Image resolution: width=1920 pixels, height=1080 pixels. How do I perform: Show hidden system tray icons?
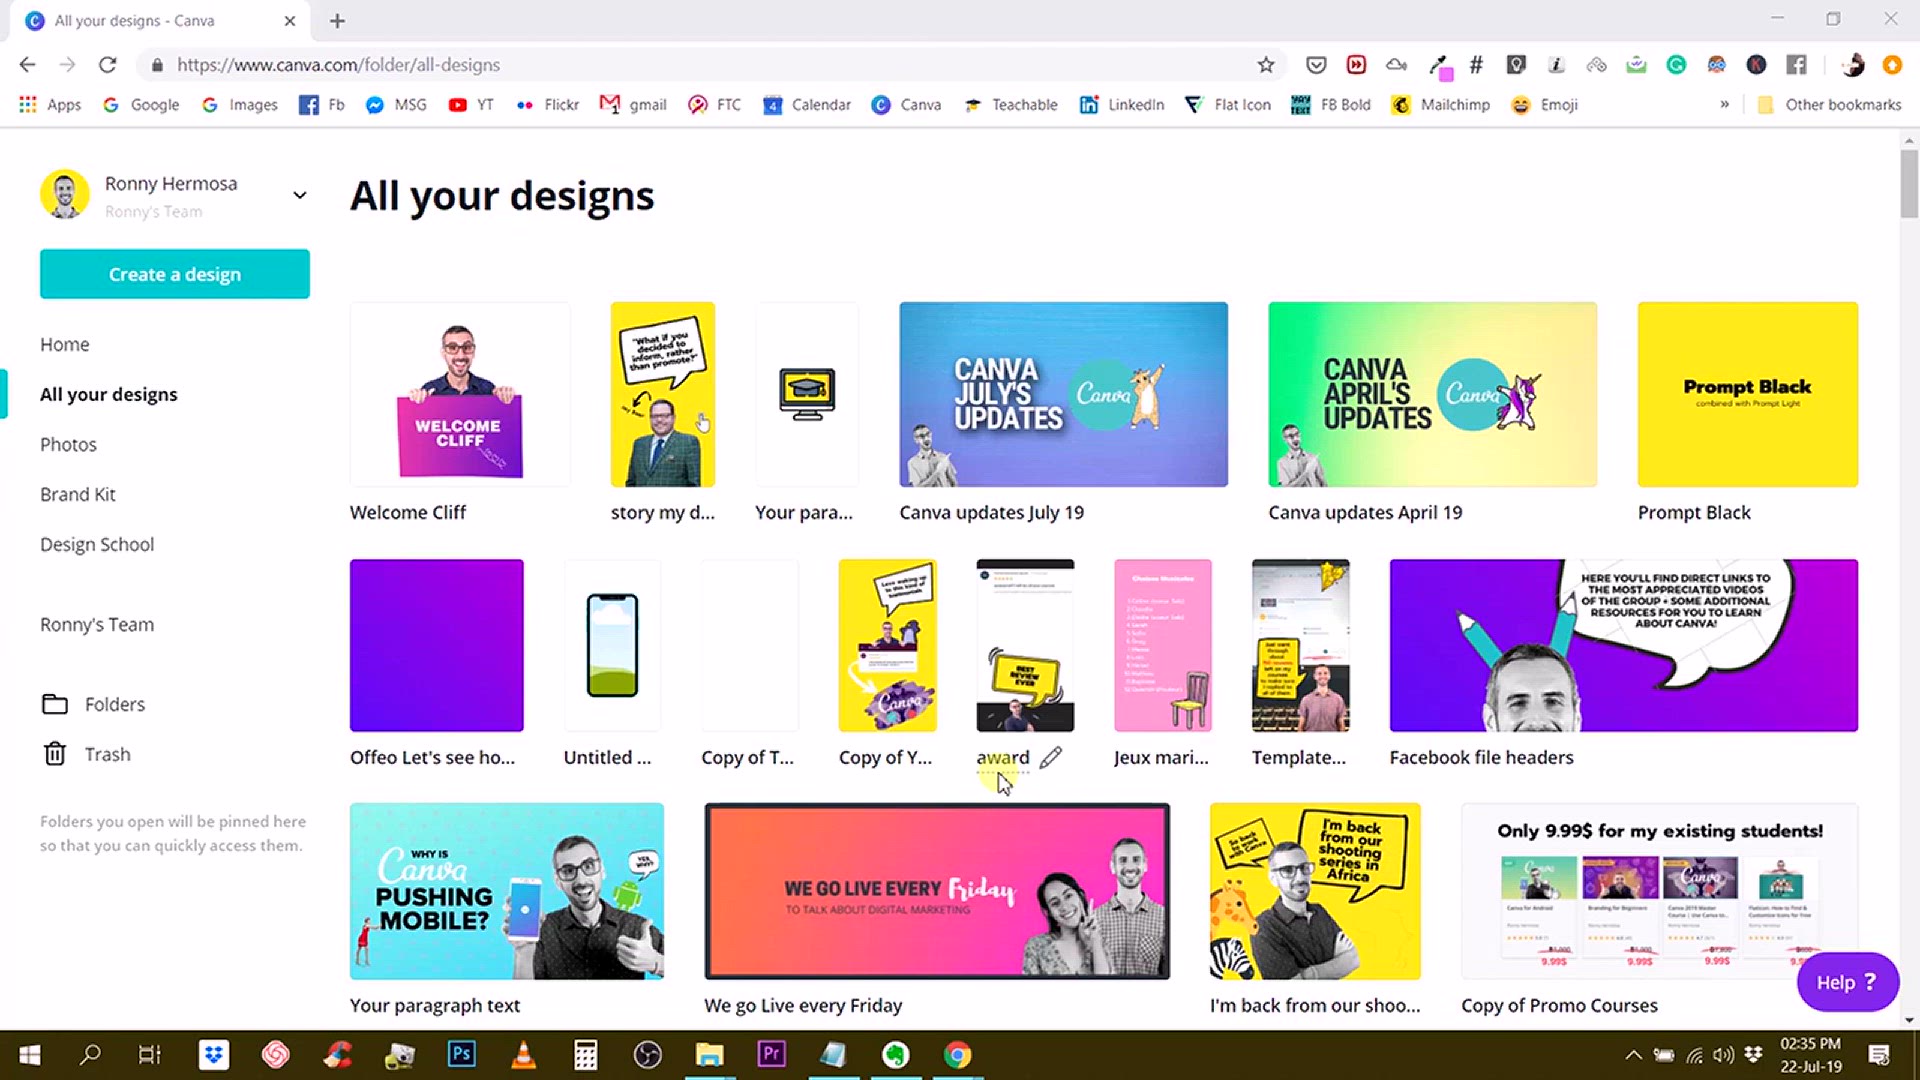[1633, 1054]
